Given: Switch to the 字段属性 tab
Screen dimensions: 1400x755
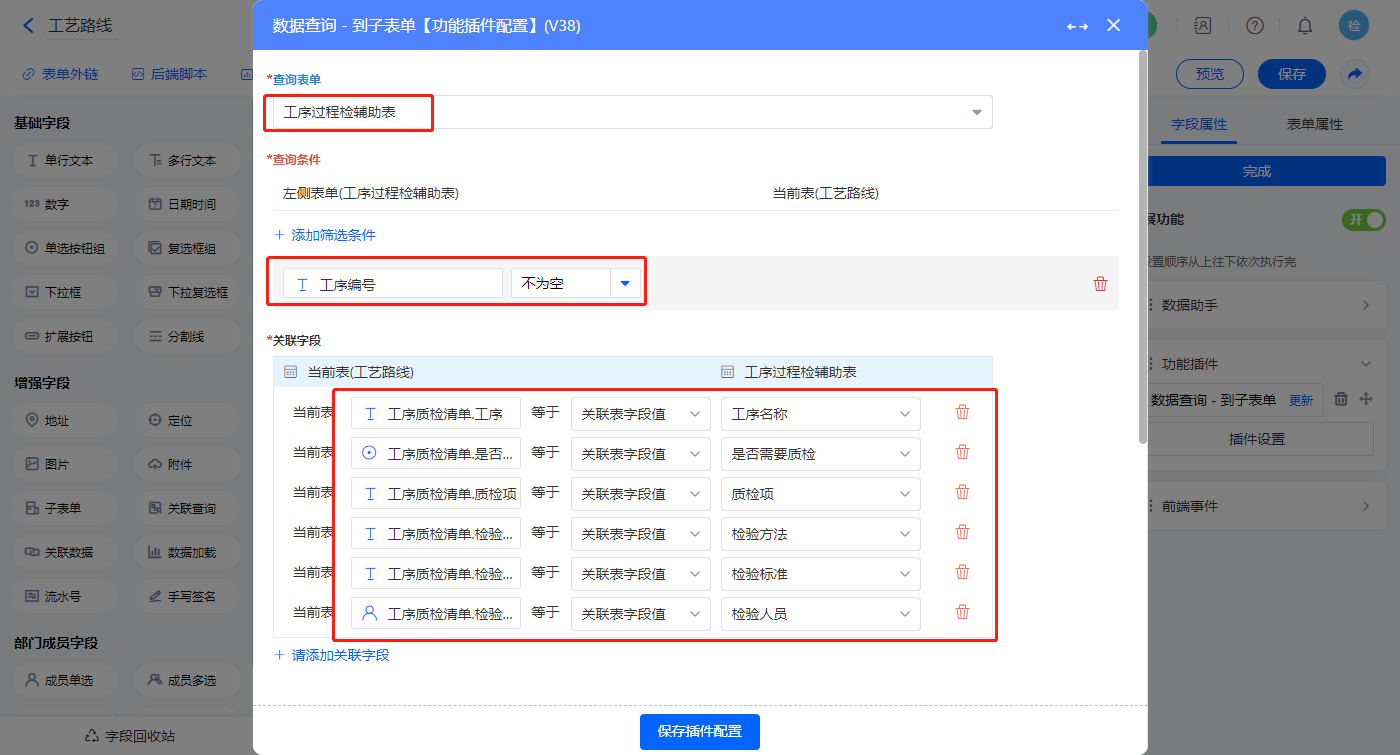Looking at the screenshot, I should 1198,125.
